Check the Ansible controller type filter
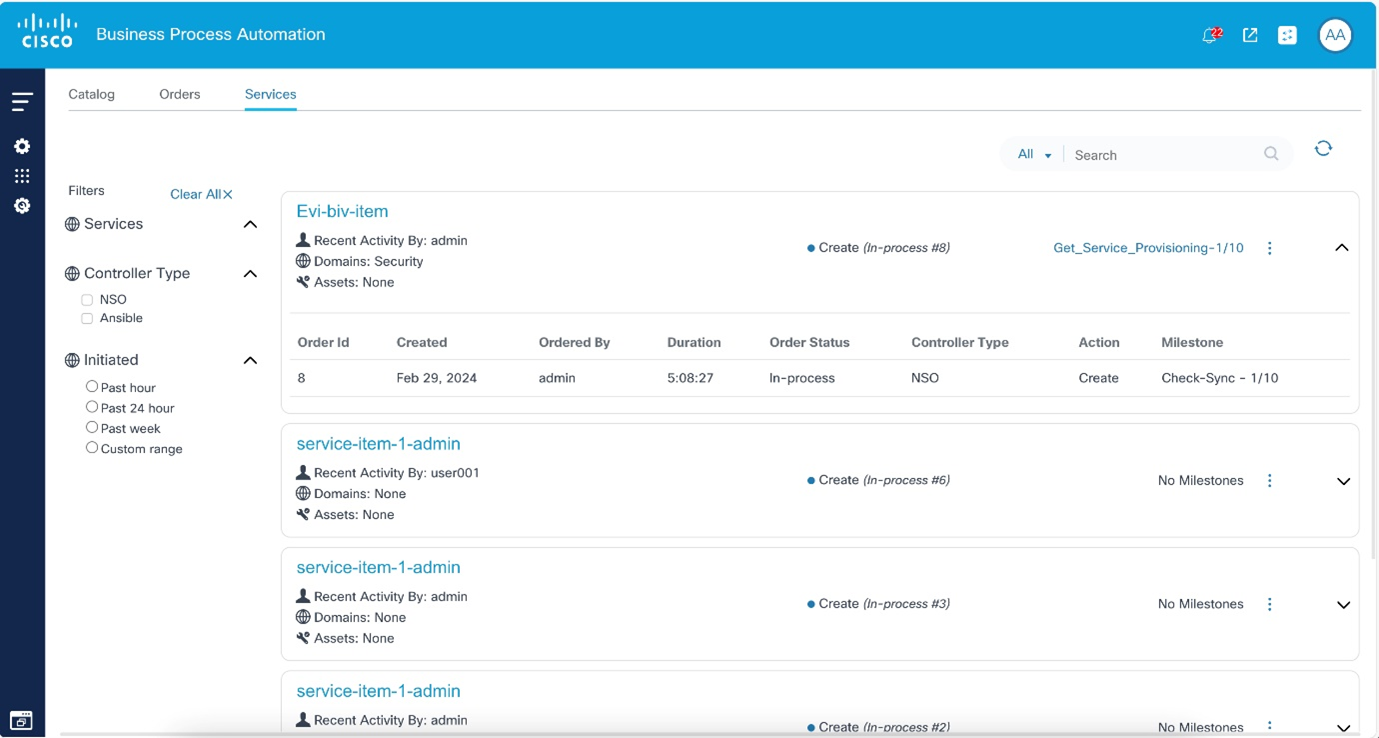The height and width of the screenshot is (738, 1379). coord(87,319)
